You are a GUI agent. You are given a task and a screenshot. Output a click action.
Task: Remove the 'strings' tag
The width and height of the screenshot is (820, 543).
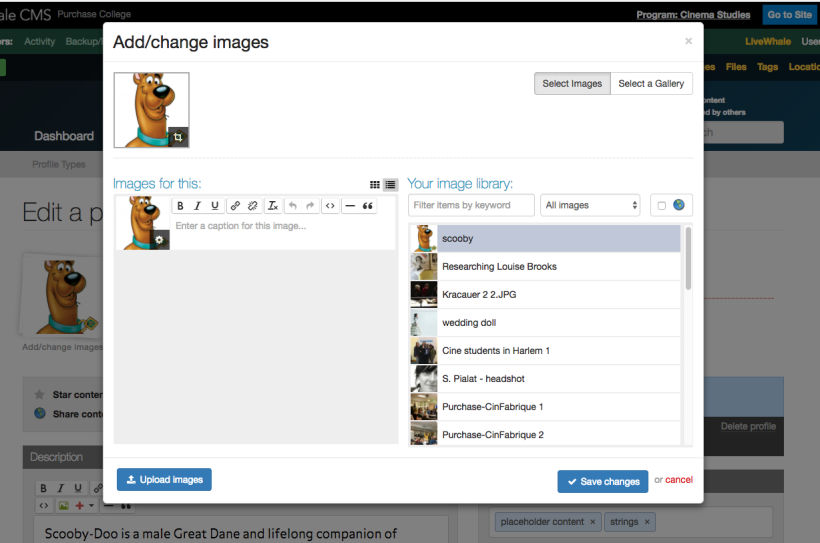pyautogui.click(x=647, y=522)
